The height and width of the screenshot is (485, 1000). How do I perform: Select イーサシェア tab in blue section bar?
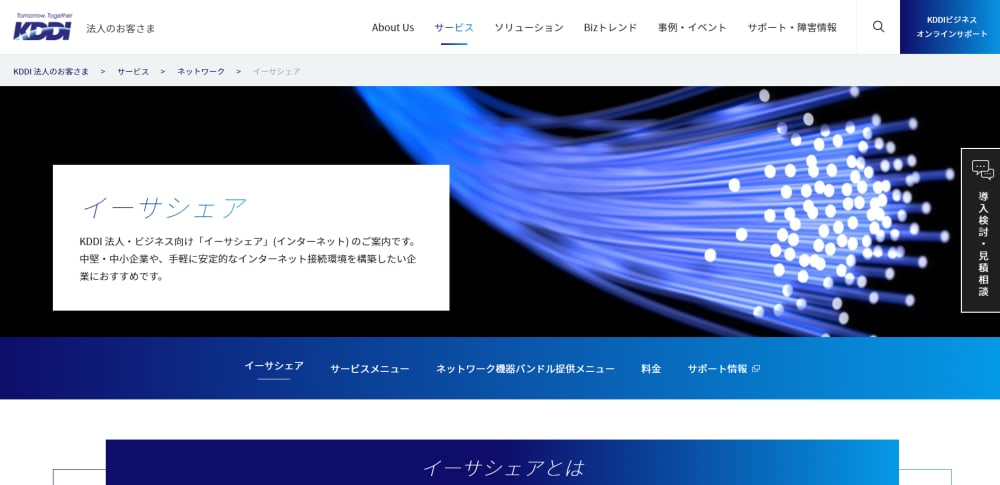coord(274,366)
